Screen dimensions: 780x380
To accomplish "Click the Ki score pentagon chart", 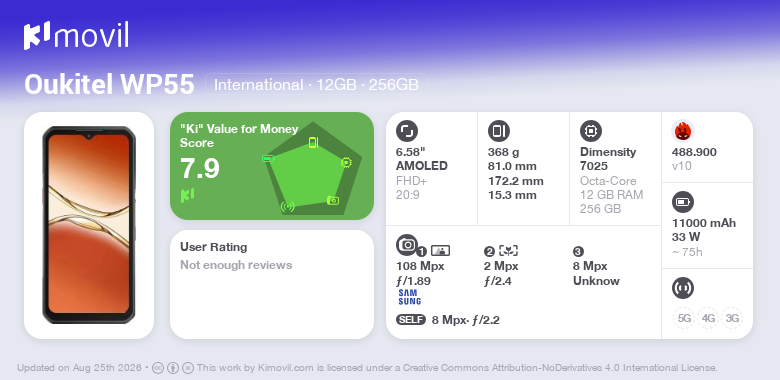I will 312,168.
